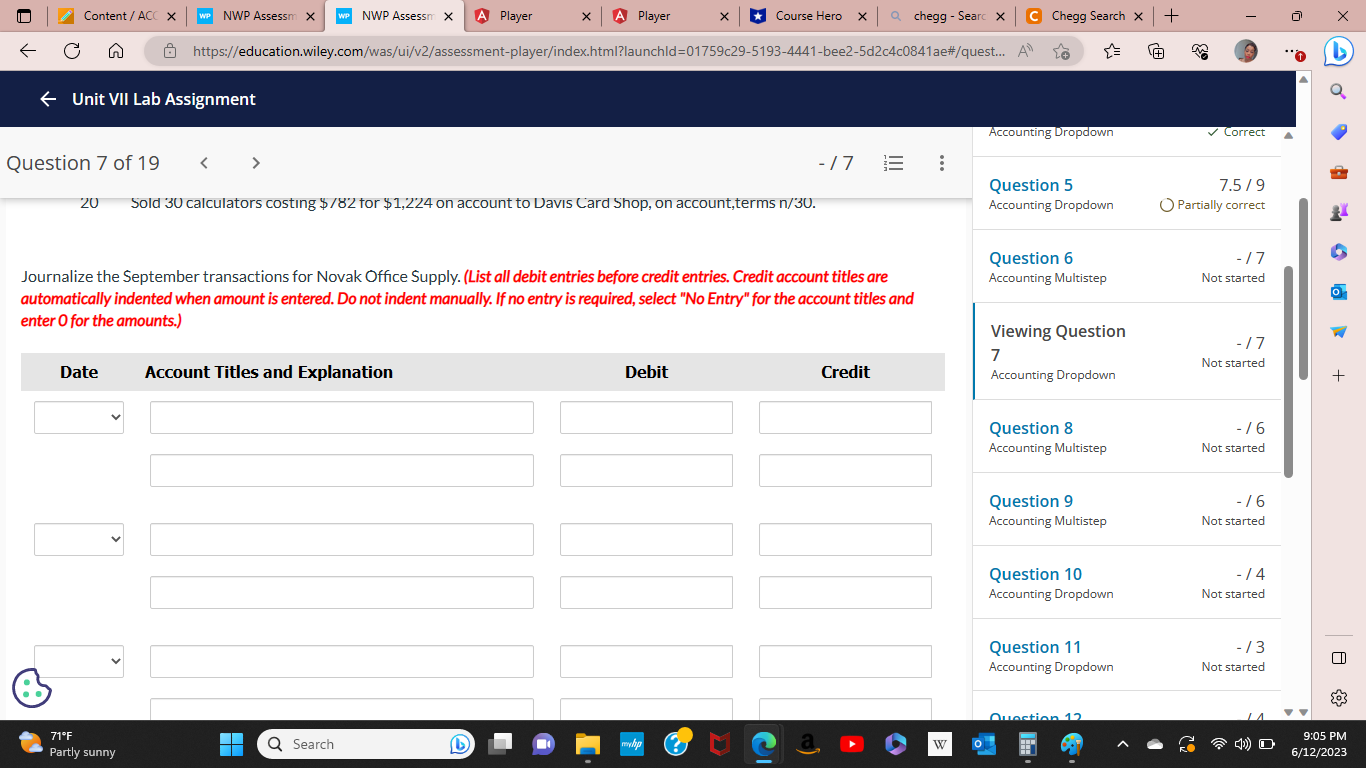The image size is (1366, 768).
Task: Open the cookie preferences icon
Action: point(31,687)
